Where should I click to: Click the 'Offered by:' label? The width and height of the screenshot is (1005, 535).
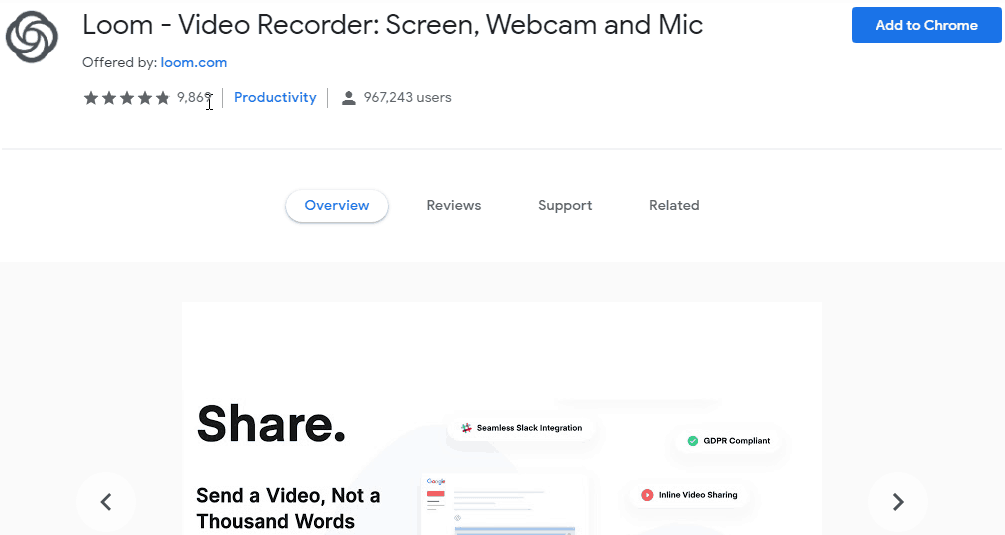119,62
